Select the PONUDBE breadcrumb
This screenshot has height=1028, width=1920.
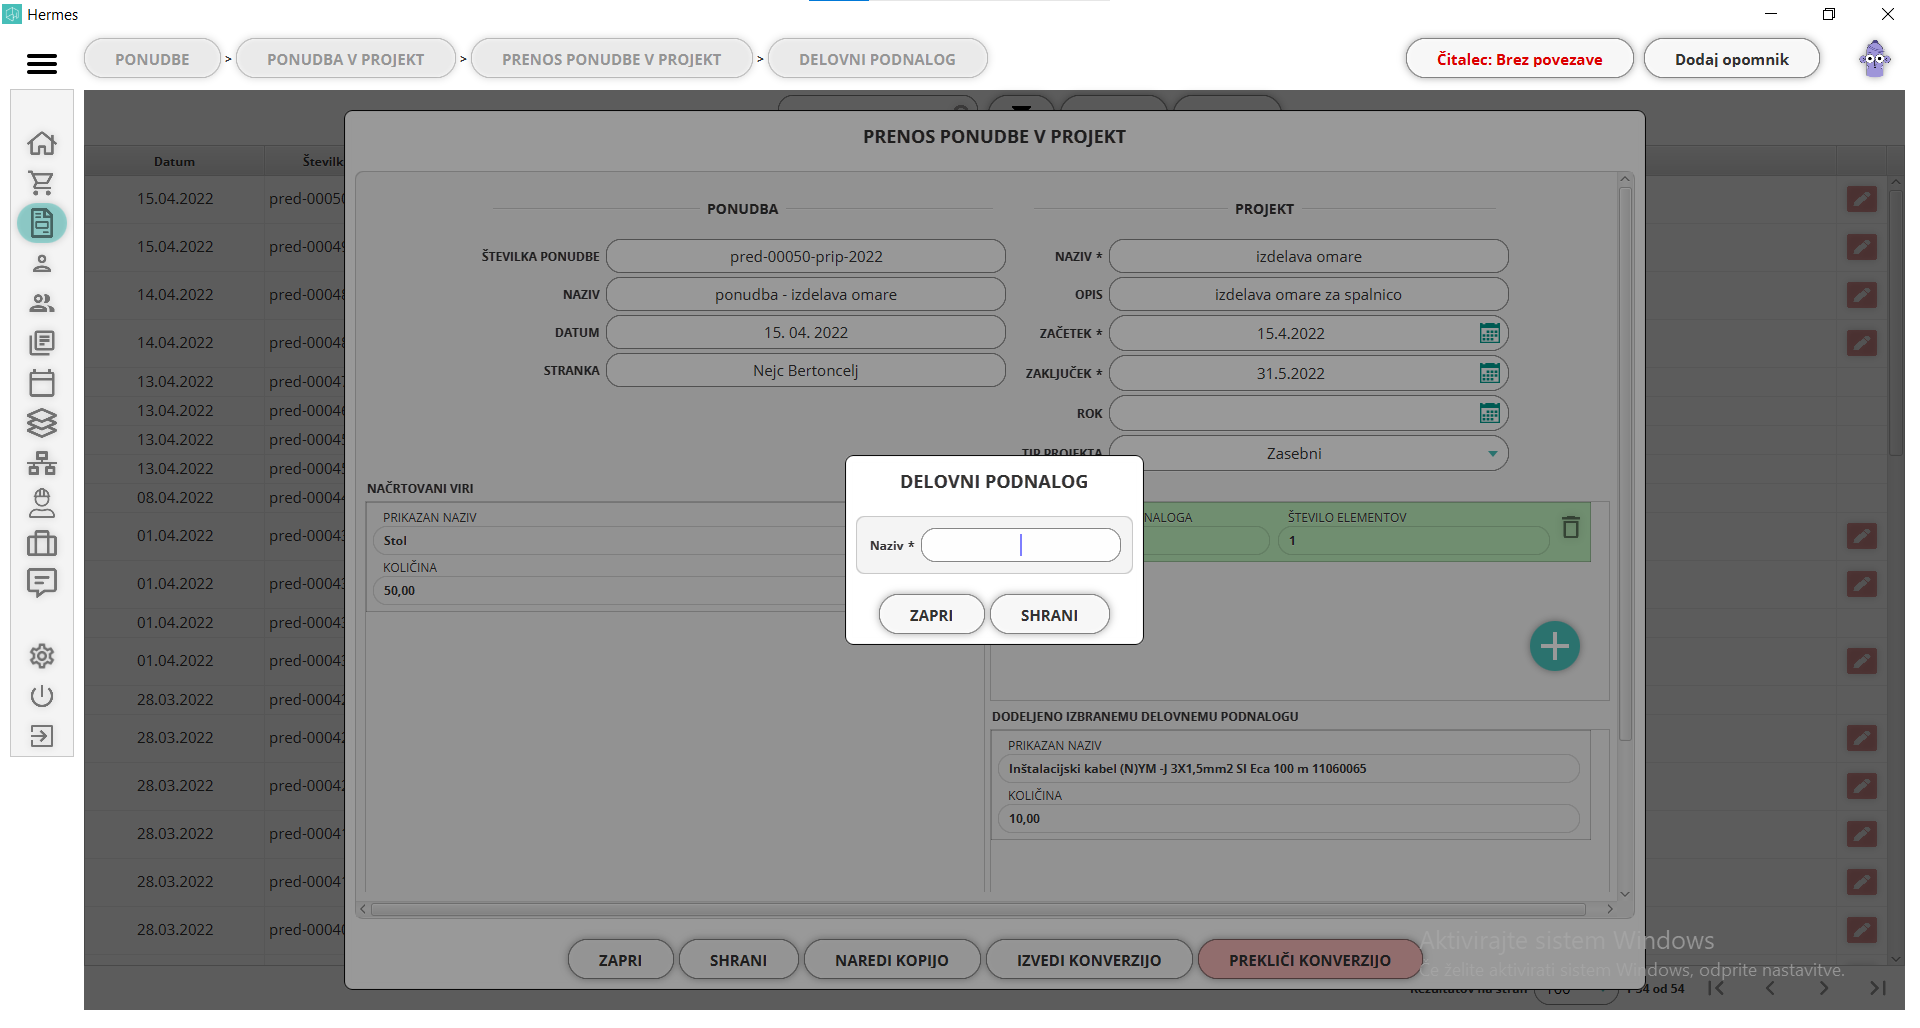pyautogui.click(x=152, y=59)
